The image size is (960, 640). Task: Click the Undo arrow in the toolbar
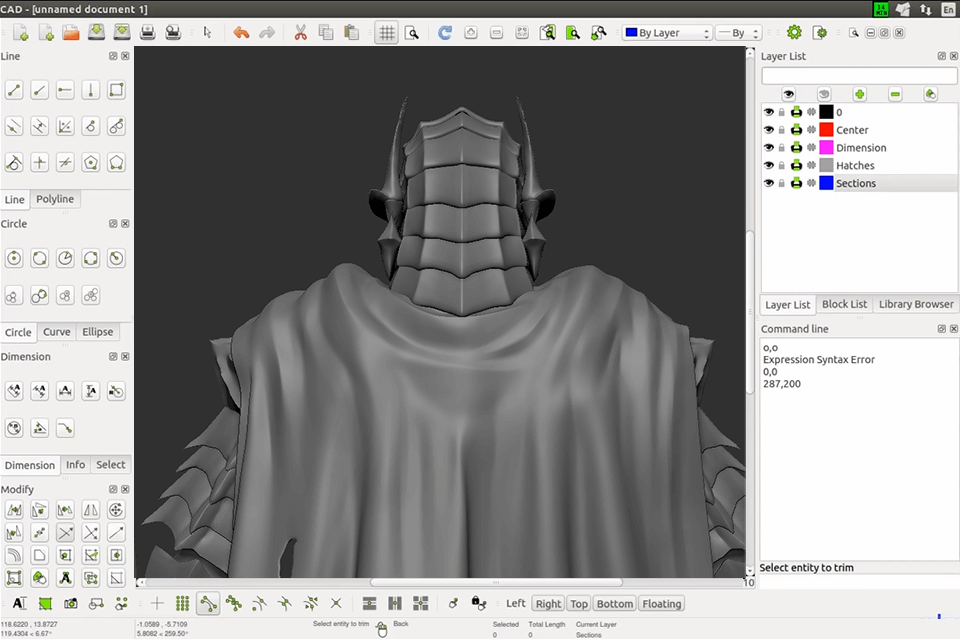pos(240,32)
